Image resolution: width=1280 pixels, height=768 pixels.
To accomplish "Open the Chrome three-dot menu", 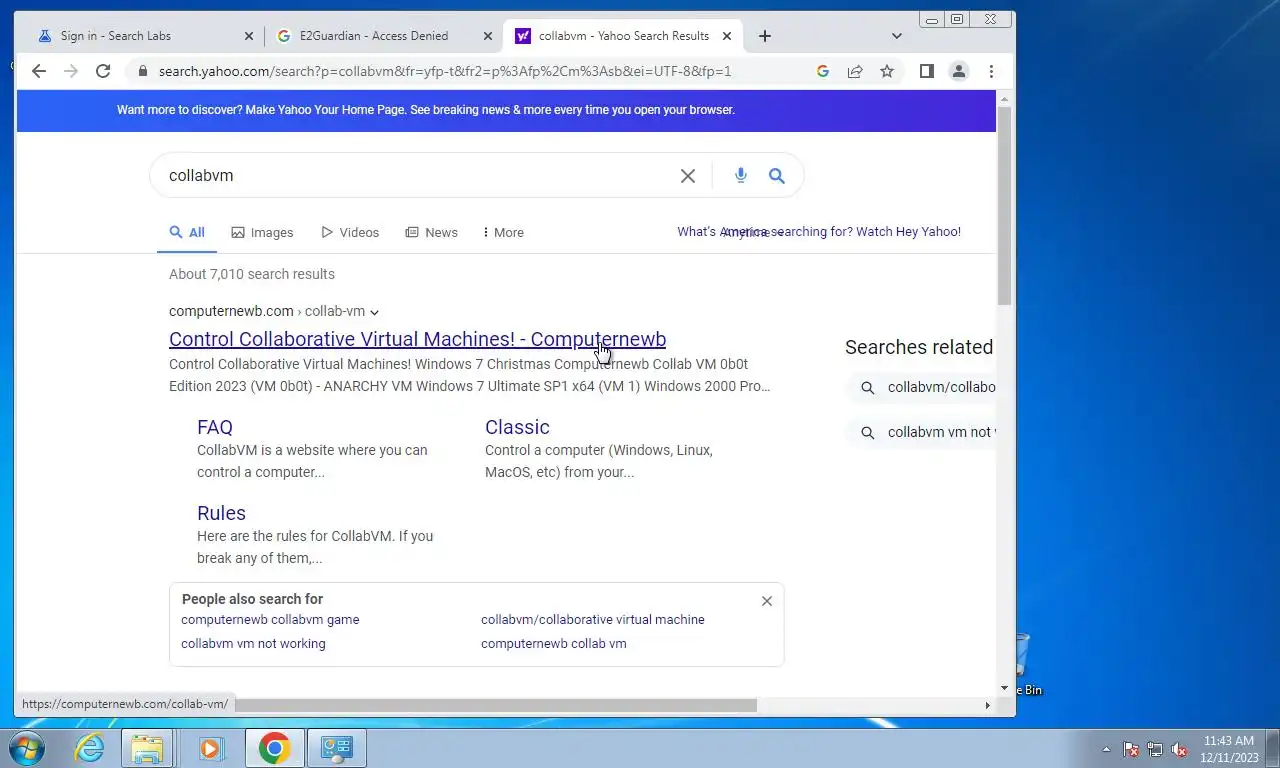I will pos(991,71).
